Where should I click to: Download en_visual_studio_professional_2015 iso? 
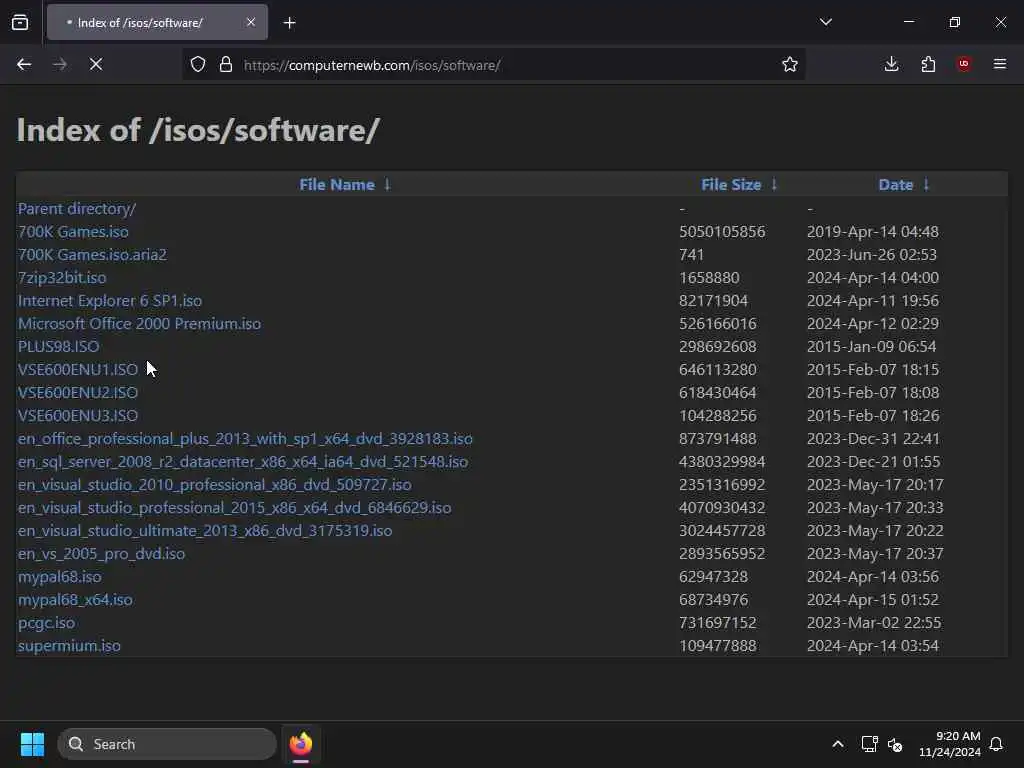(234, 507)
